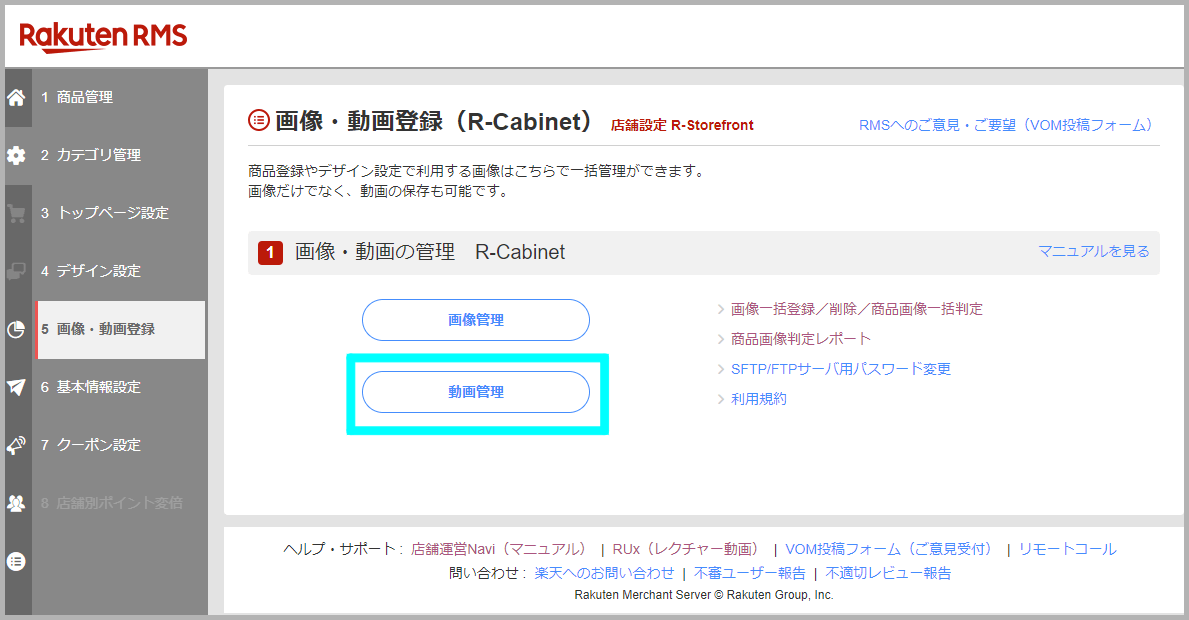Click the megaphone icon in sidebar
Viewport: 1189px width, 620px height.
pyautogui.click(x=16, y=445)
